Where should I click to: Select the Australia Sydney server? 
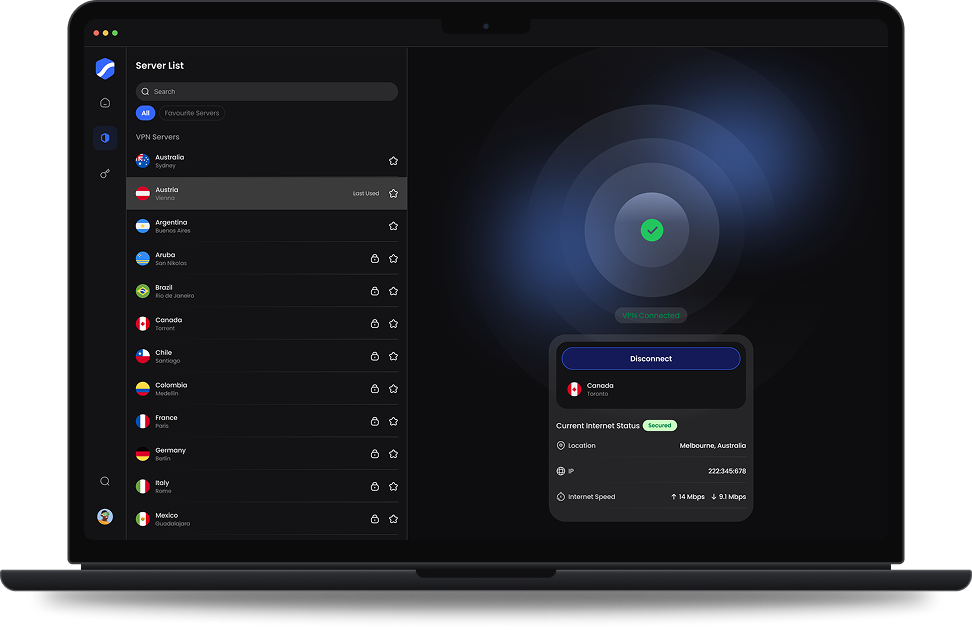(267, 161)
